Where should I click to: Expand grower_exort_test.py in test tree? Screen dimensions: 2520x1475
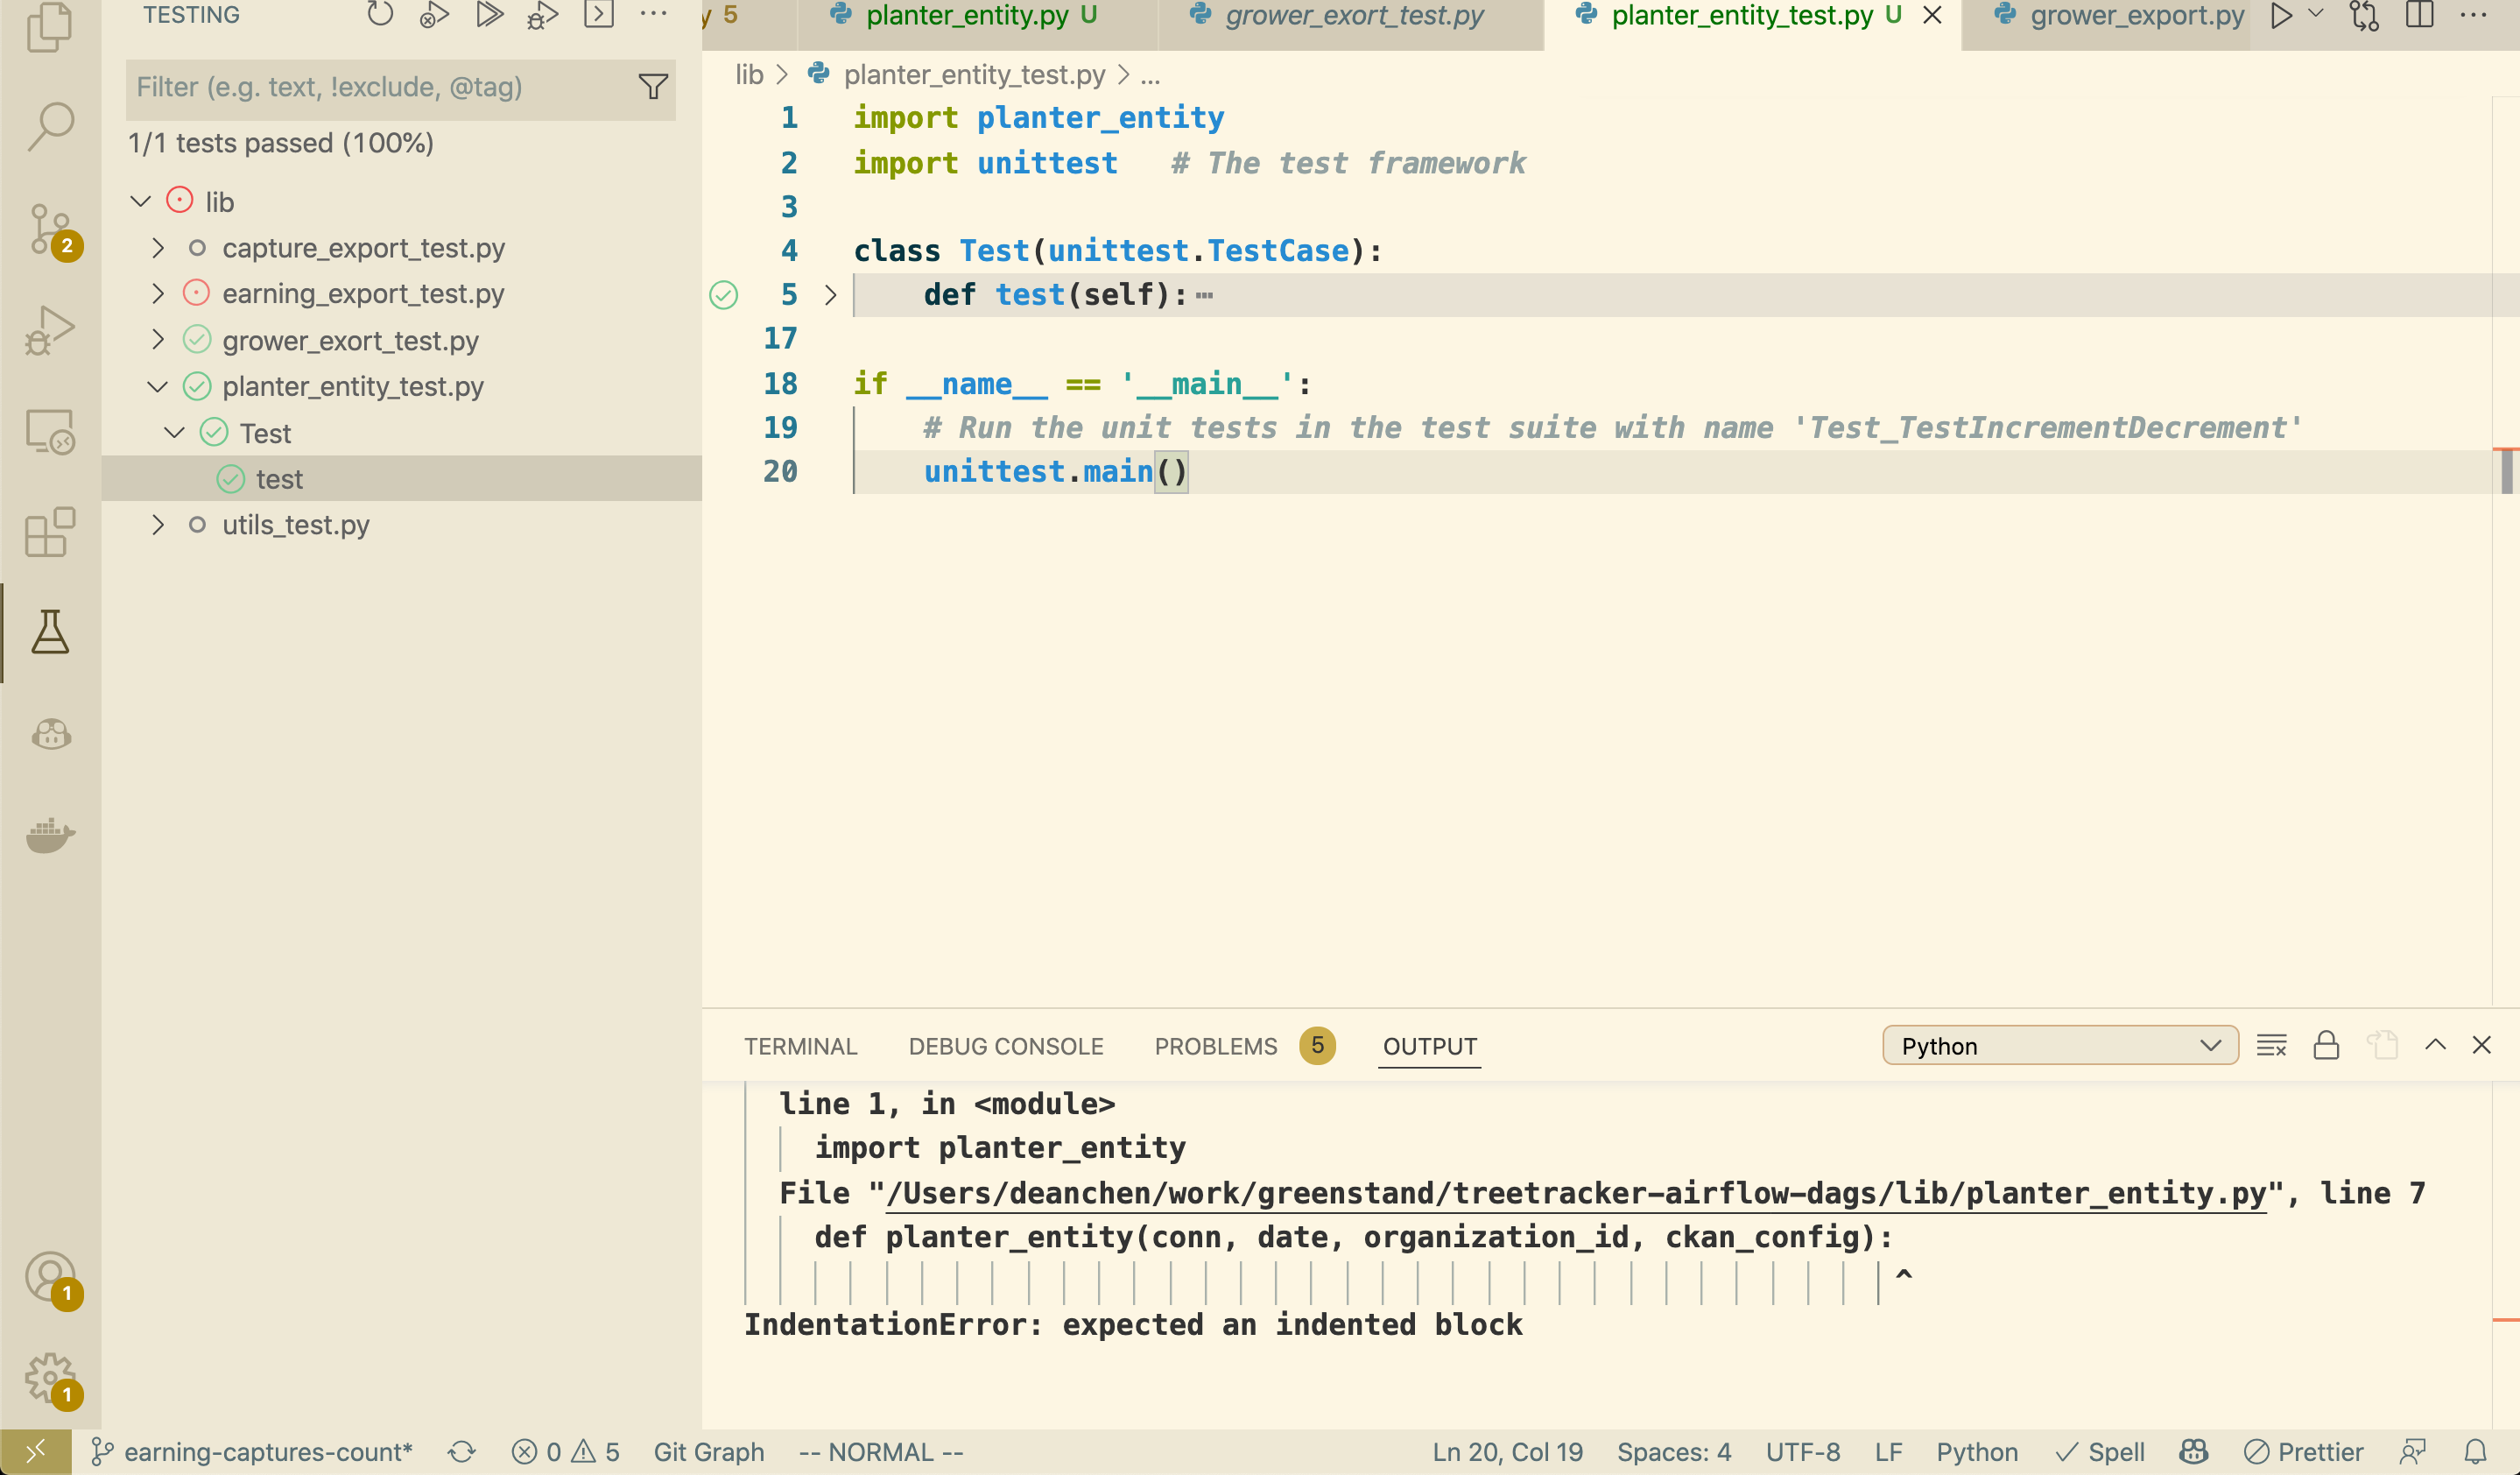(157, 340)
